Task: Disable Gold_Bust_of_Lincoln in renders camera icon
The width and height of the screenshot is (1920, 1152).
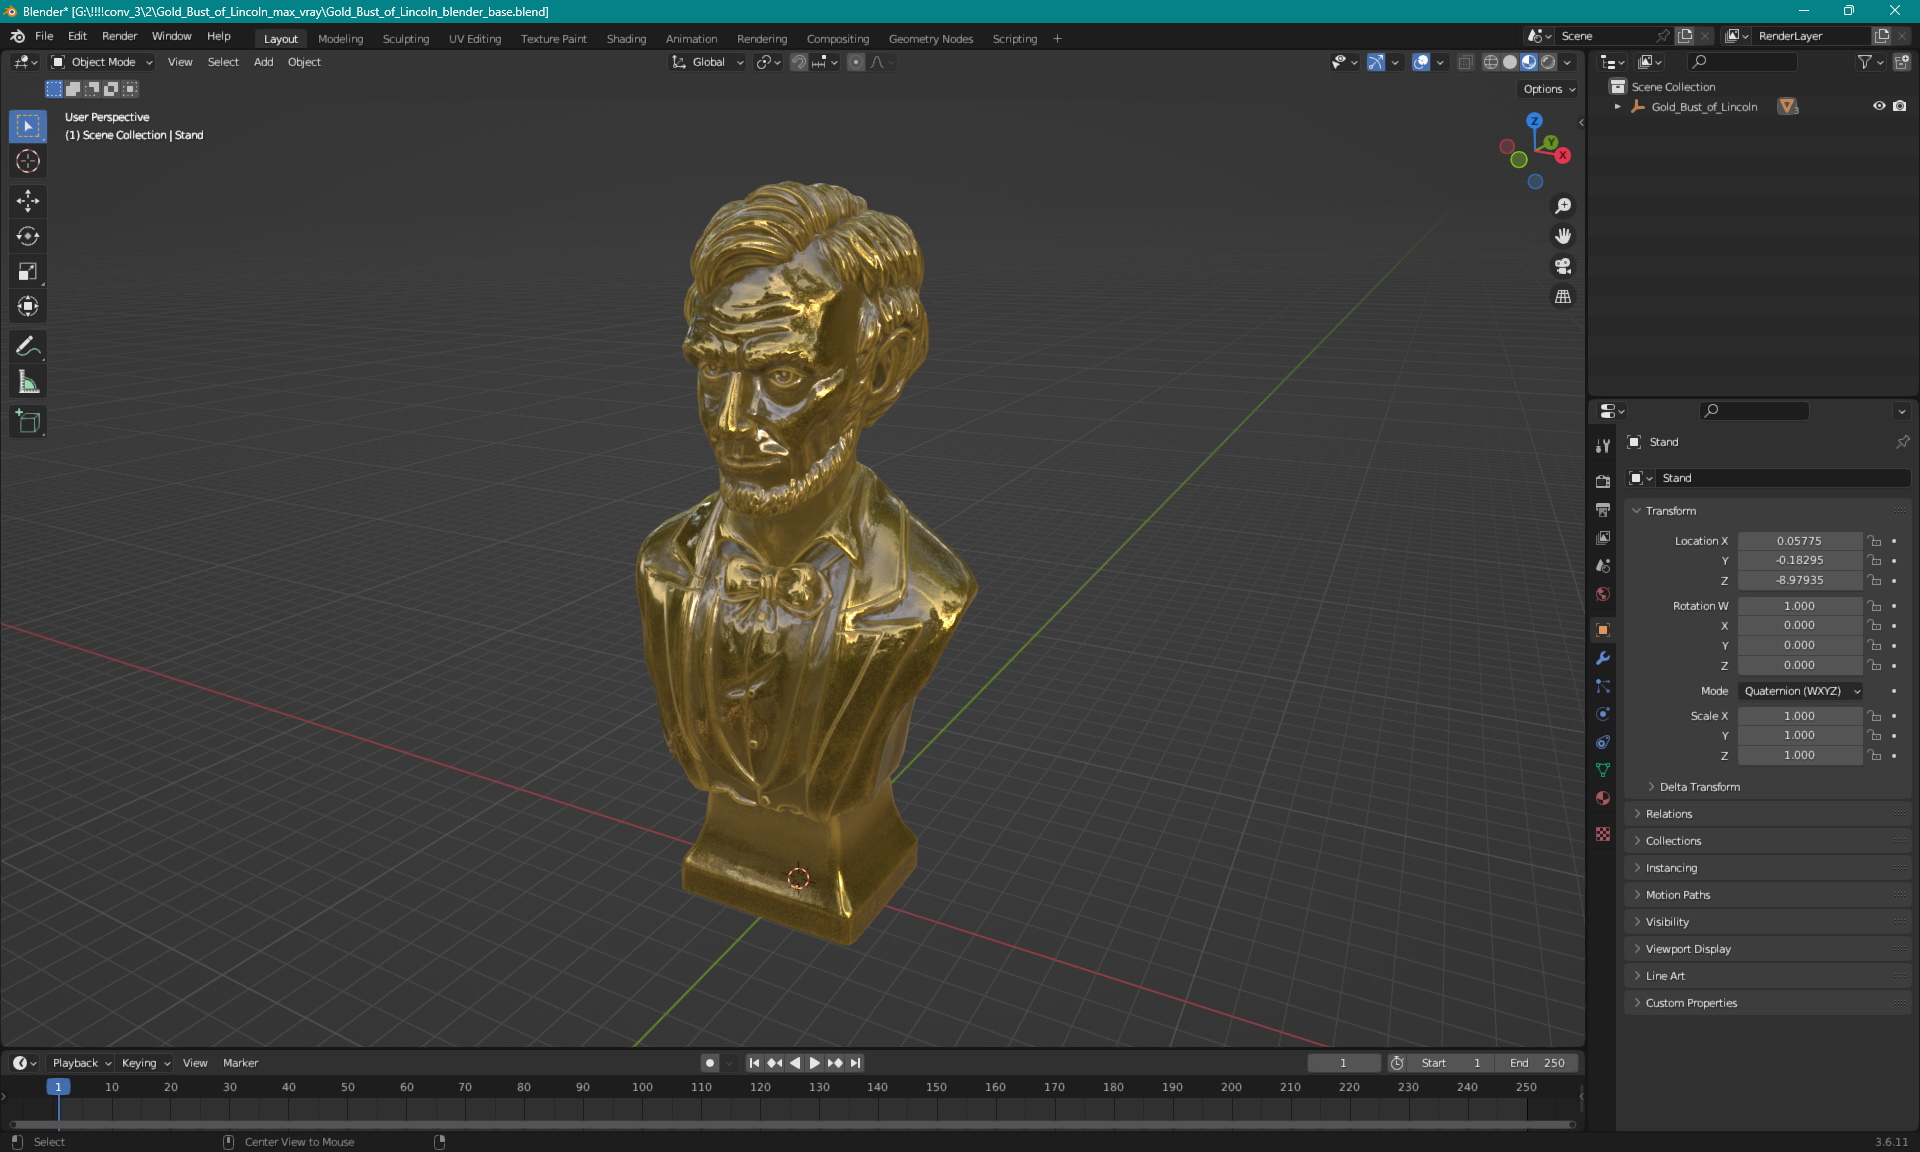Action: pos(1899,106)
